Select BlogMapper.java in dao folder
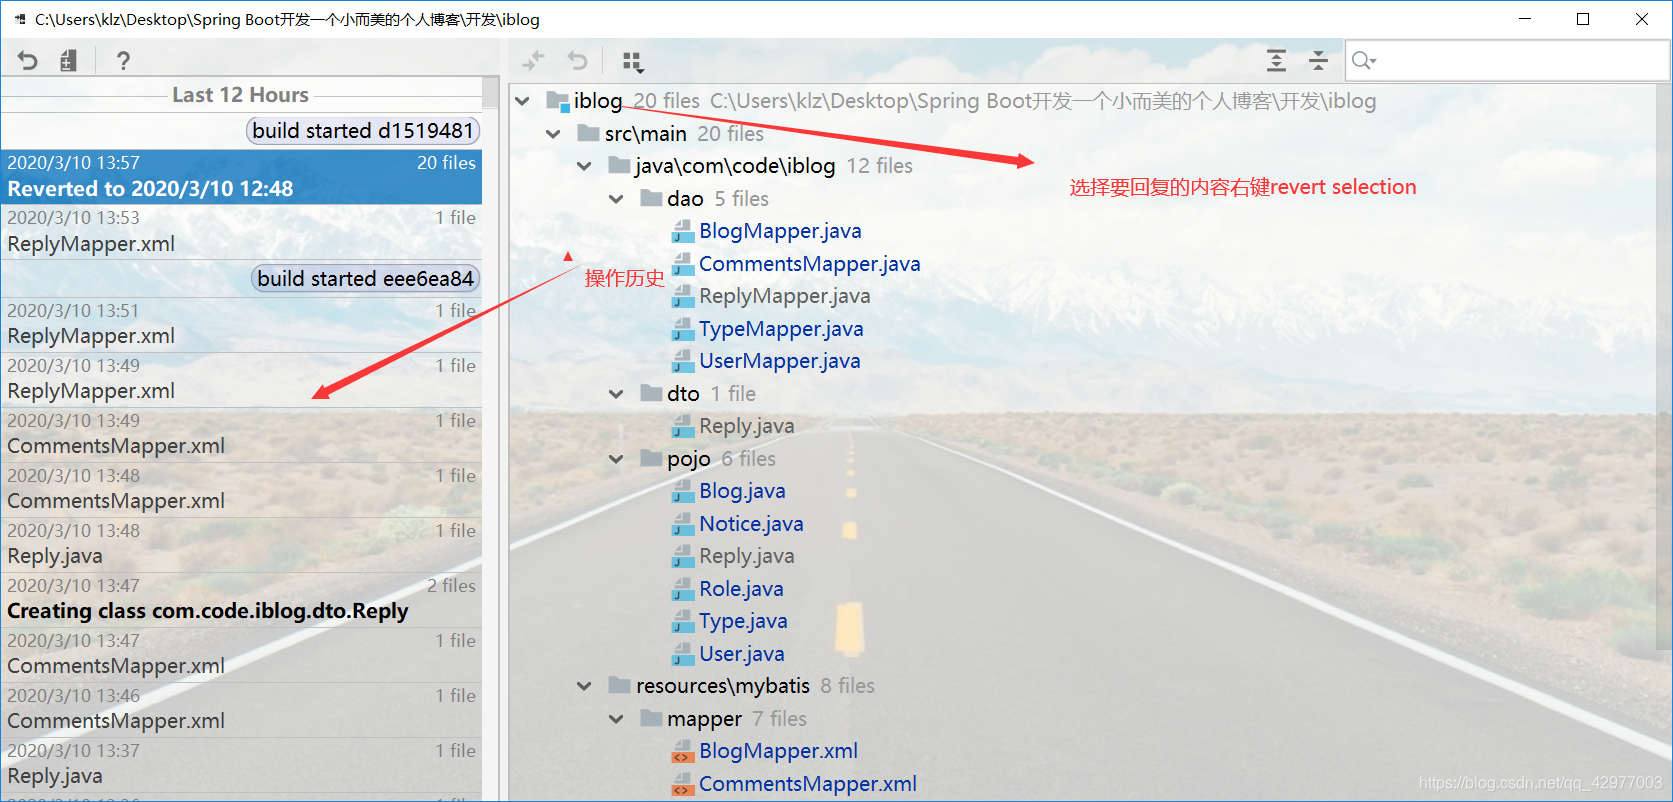1673x802 pixels. 780,231
